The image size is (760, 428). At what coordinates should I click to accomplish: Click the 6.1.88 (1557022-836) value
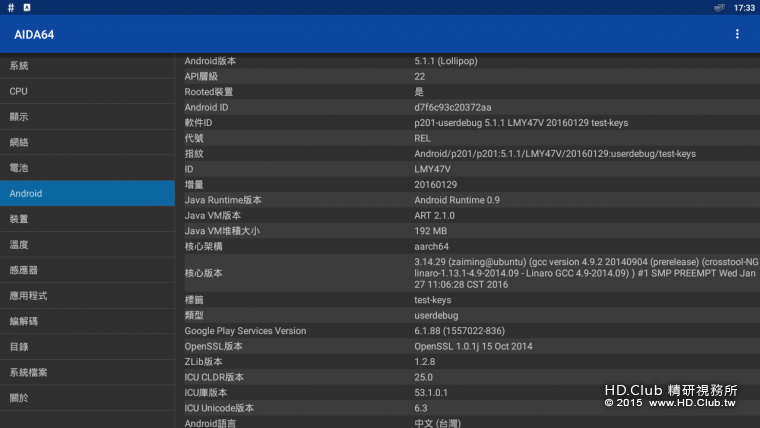coord(459,331)
